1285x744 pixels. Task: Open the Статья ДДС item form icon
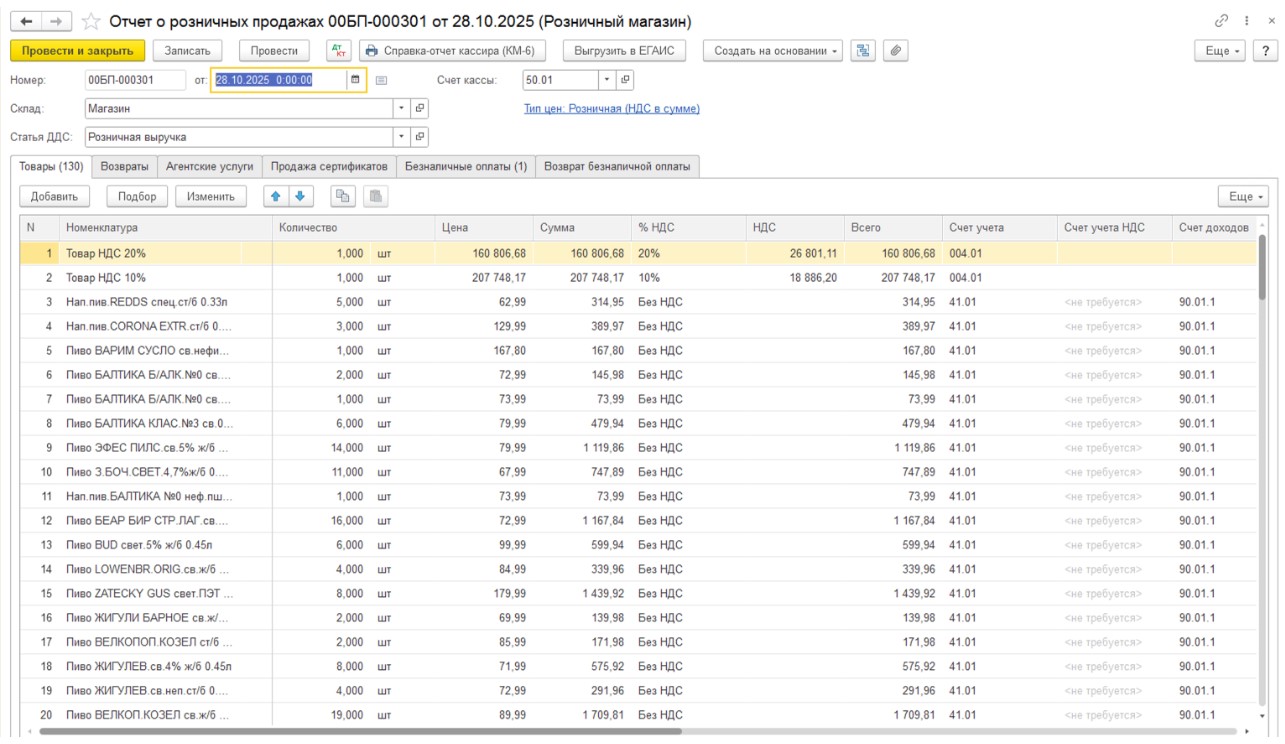click(x=420, y=136)
